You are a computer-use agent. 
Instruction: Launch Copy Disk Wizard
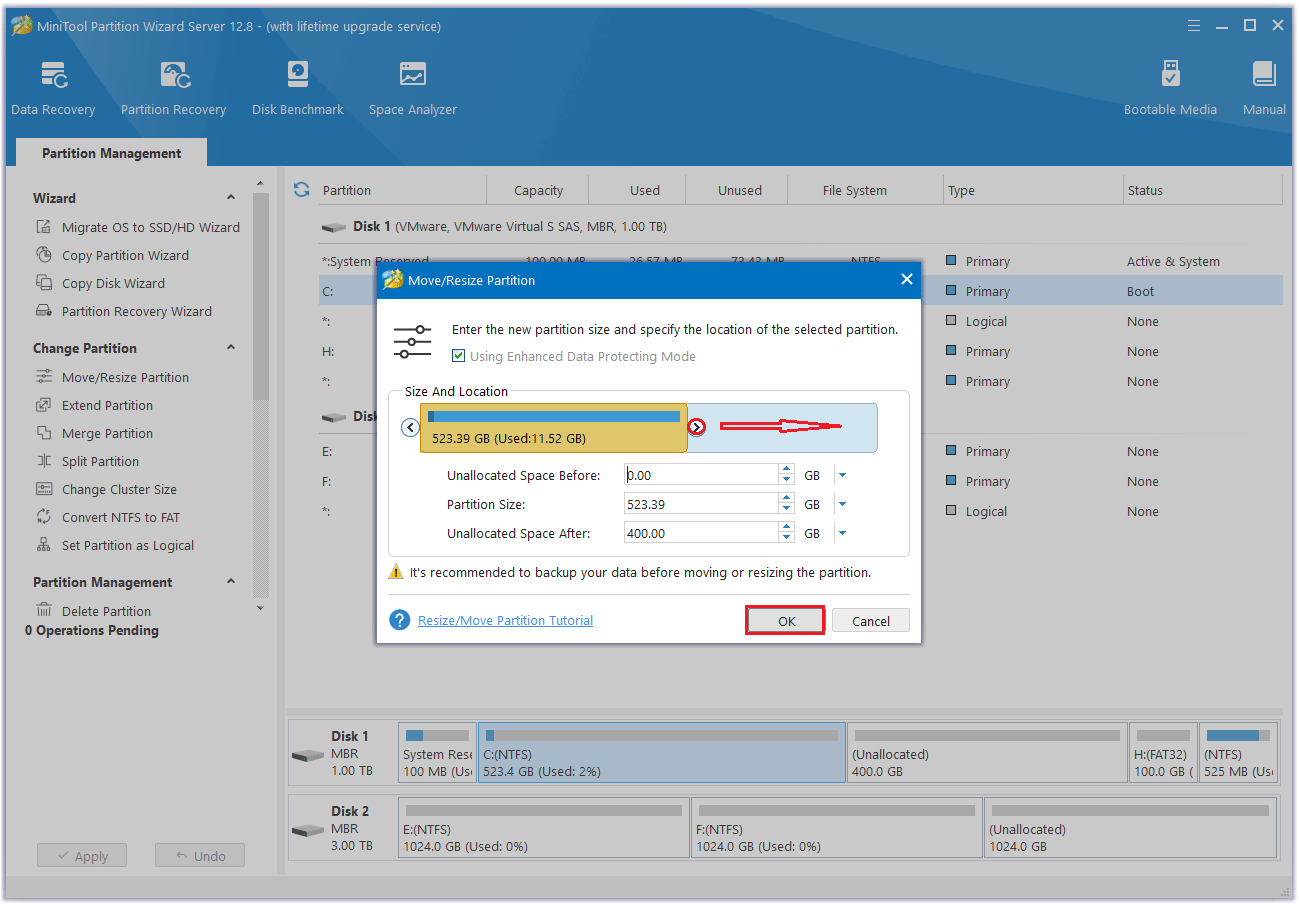click(100, 283)
